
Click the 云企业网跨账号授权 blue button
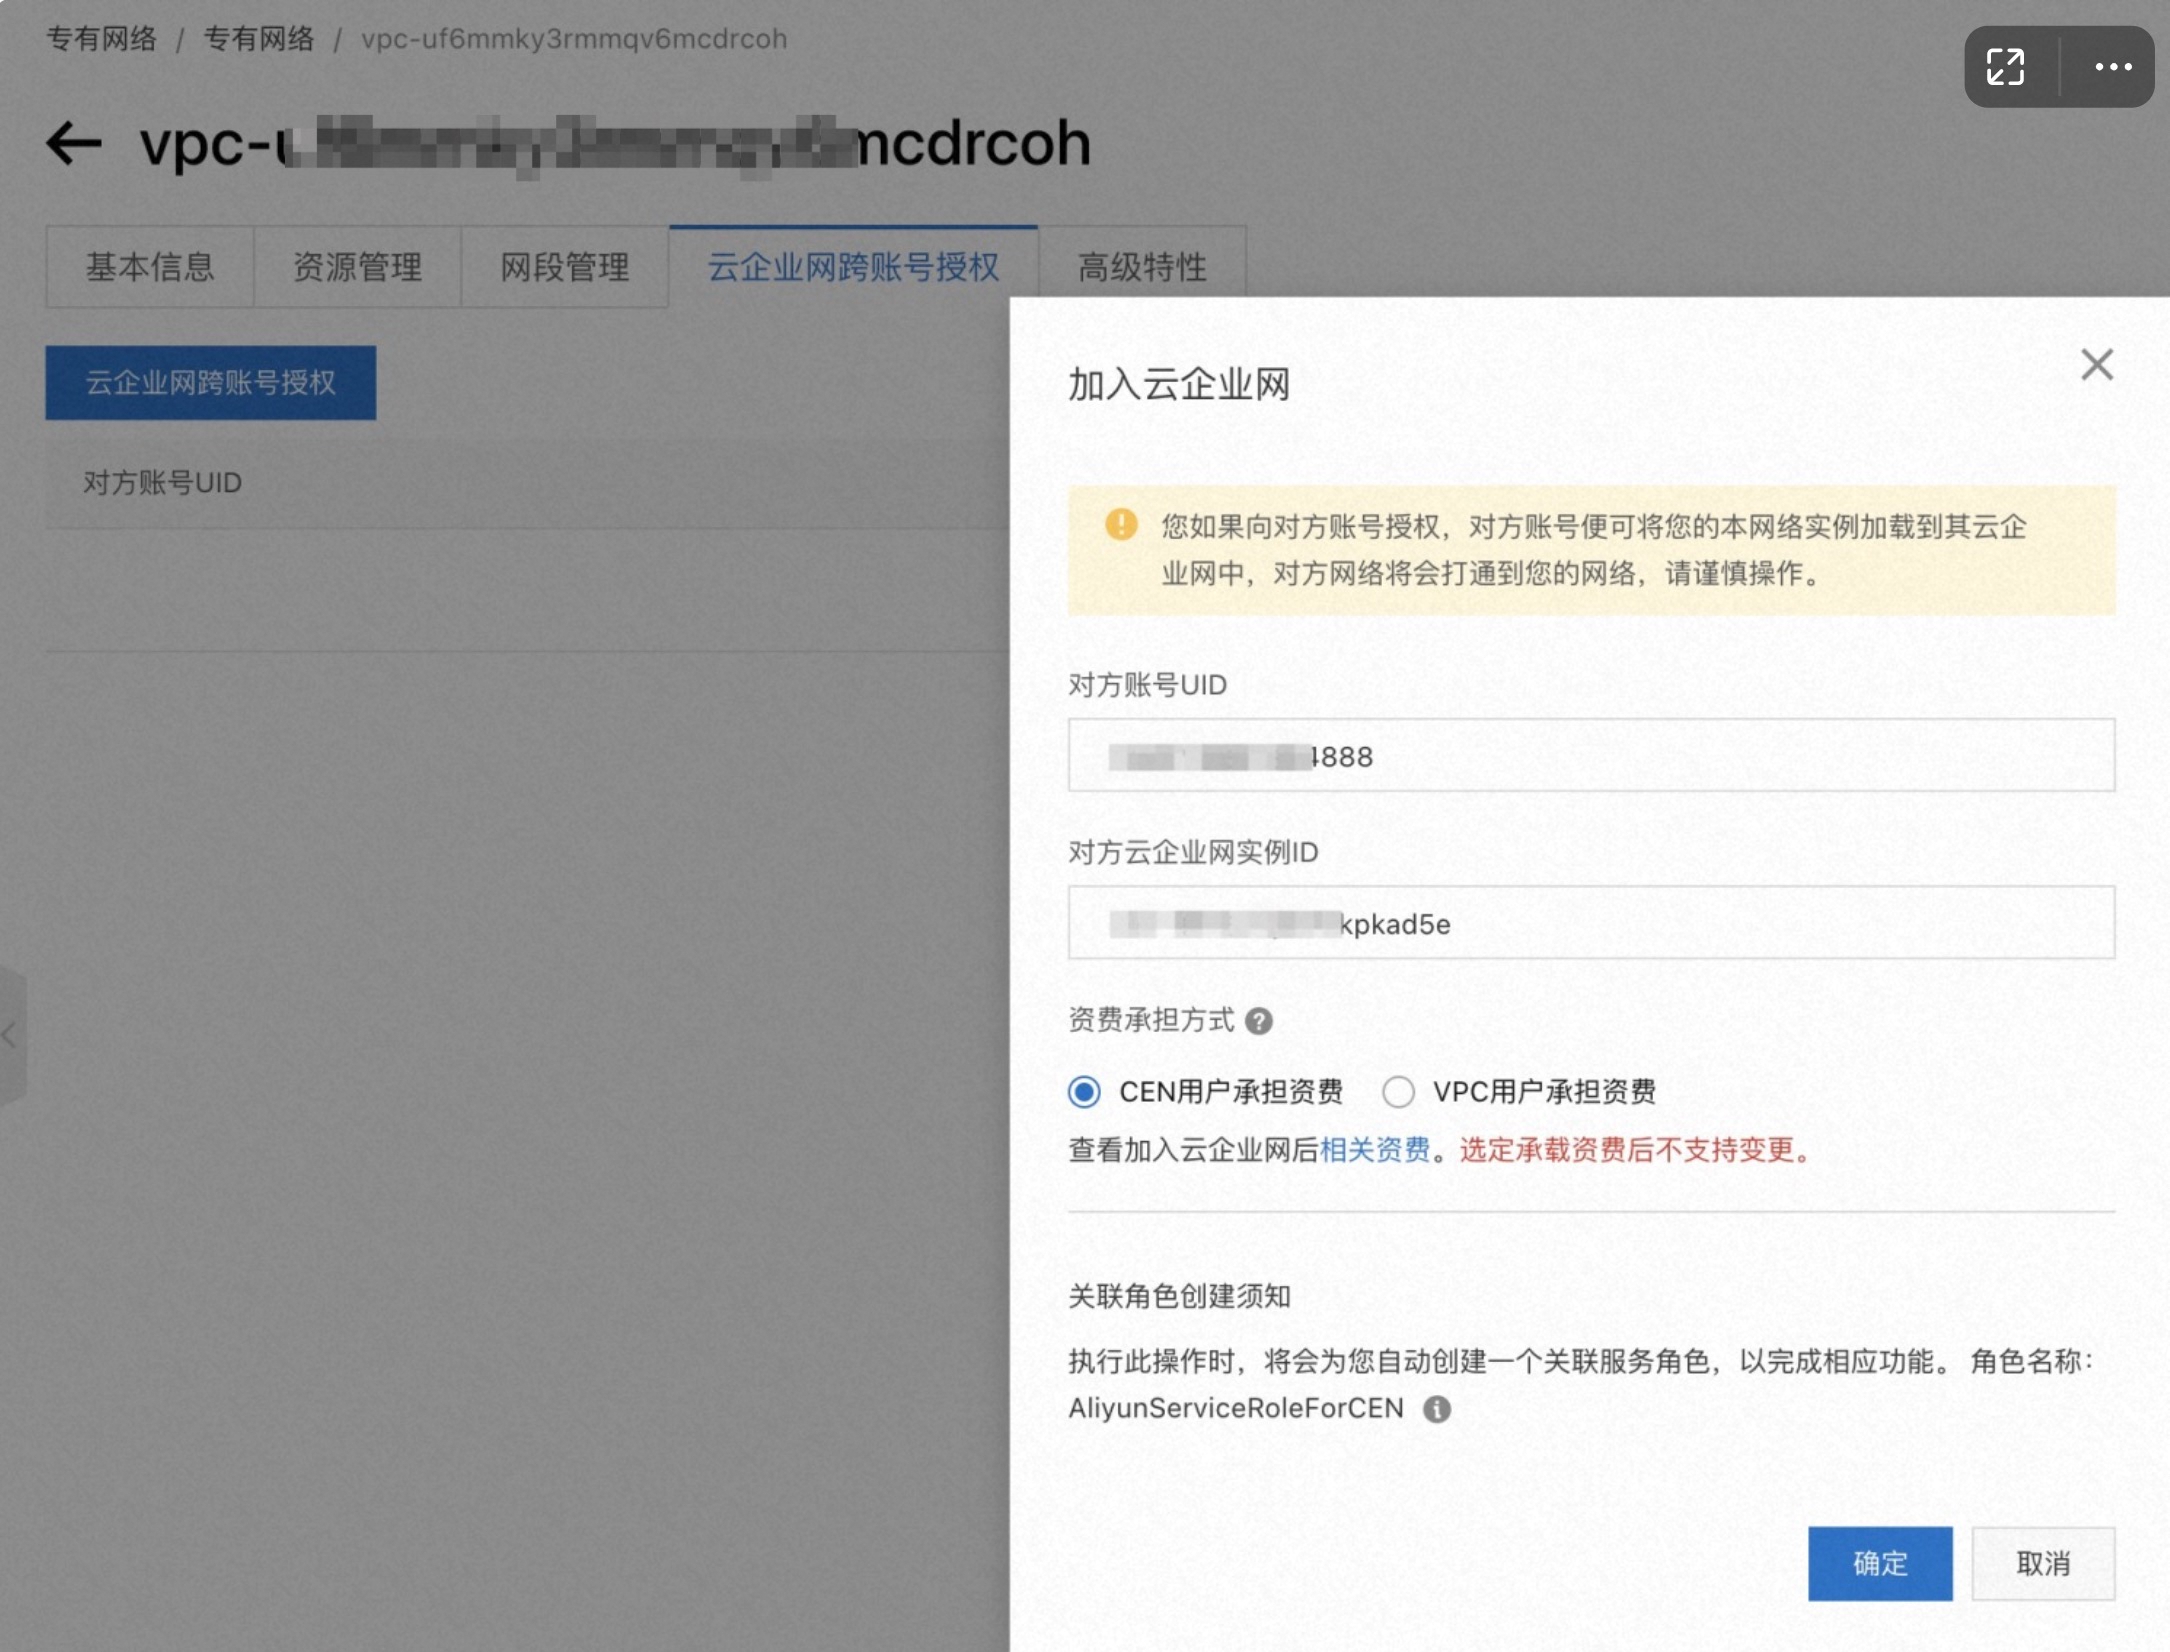[x=211, y=383]
